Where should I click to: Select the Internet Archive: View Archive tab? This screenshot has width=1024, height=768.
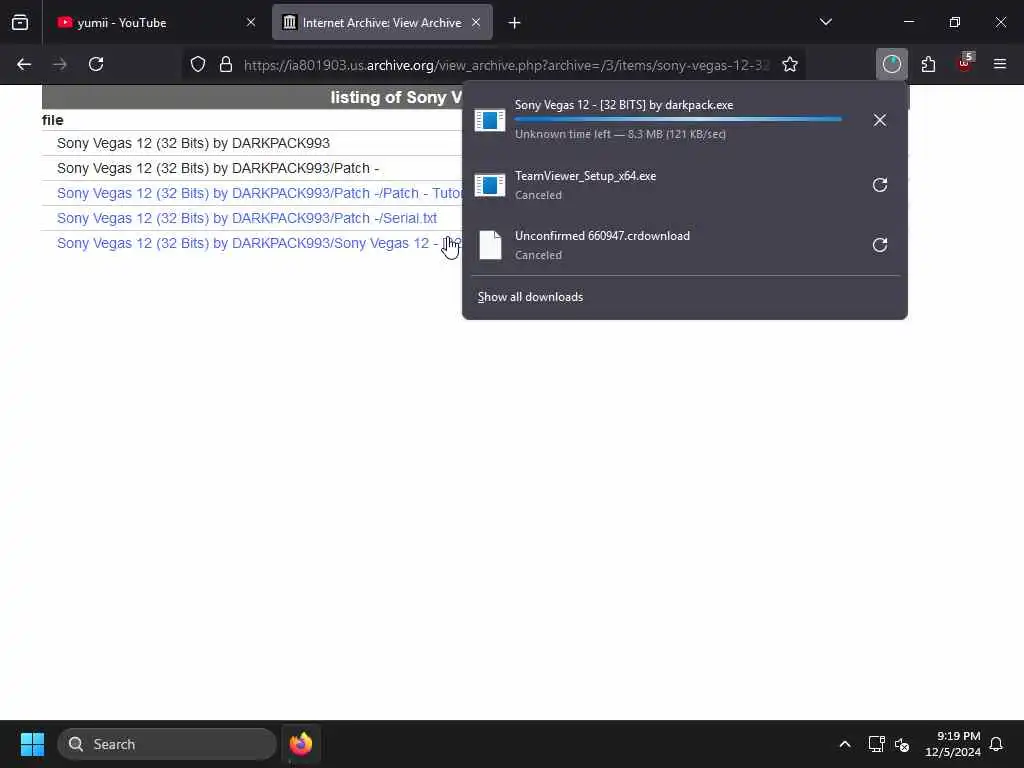382,23
